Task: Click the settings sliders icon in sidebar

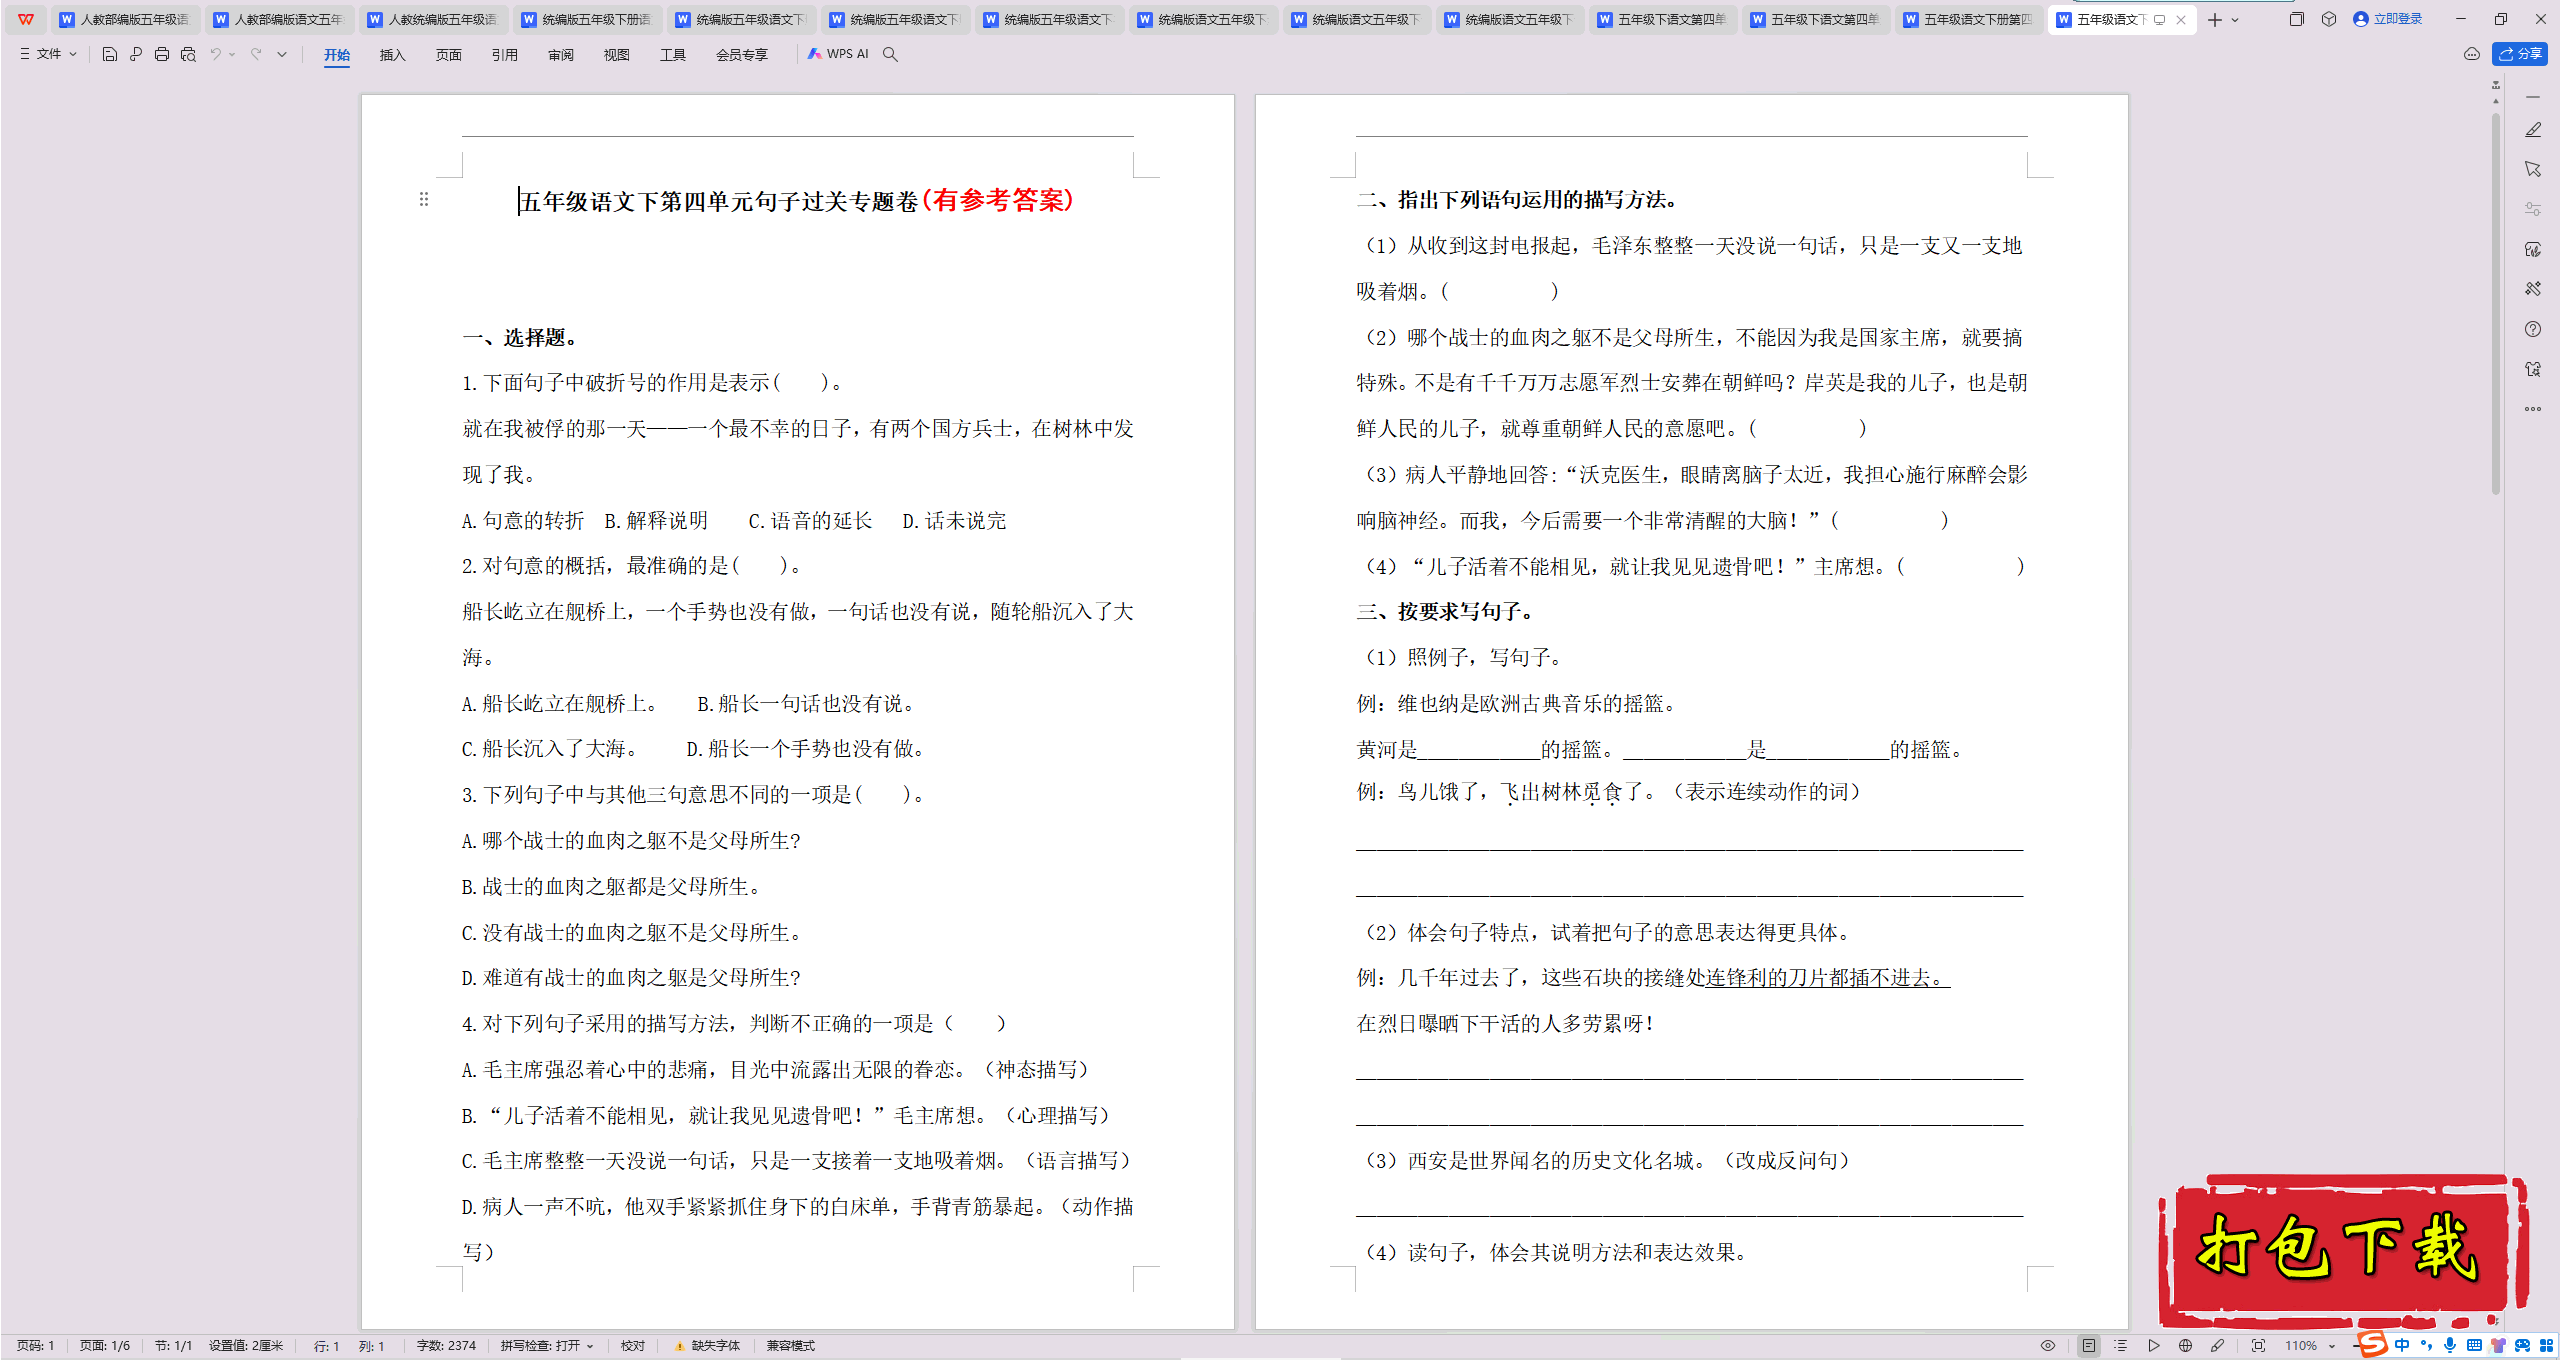Action: 2532,209
